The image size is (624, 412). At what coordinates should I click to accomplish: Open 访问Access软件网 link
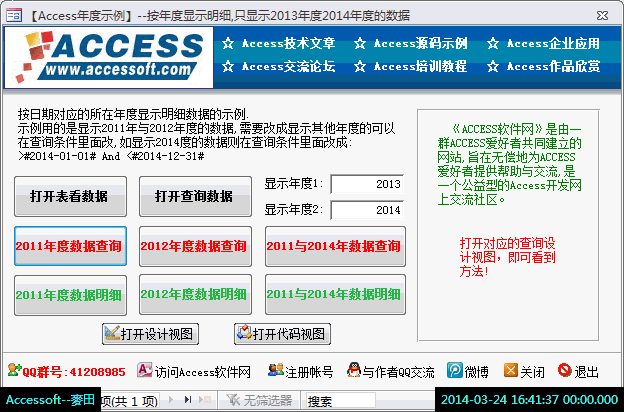(203, 373)
